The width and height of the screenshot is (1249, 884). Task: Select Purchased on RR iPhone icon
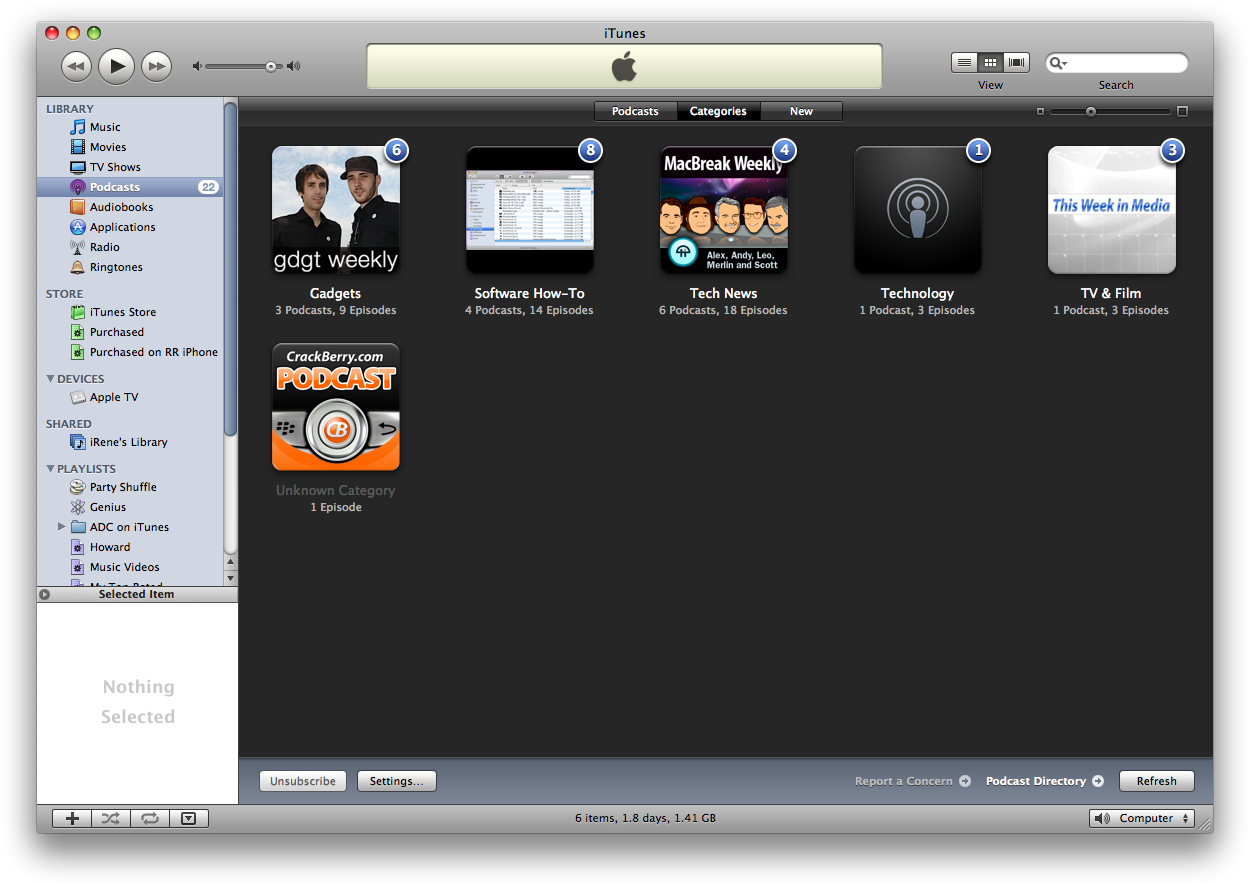tap(78, 352)
